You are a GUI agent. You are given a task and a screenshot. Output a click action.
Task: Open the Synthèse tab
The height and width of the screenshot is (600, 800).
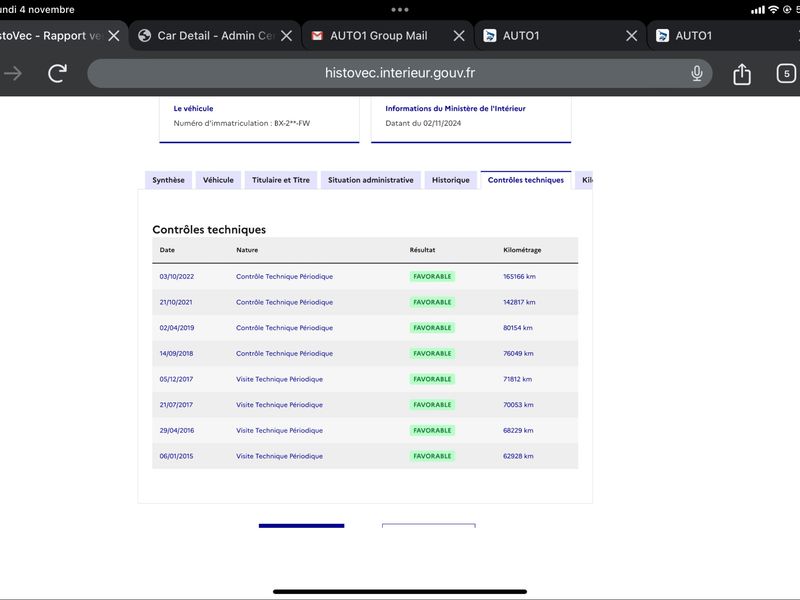point(168,180)
